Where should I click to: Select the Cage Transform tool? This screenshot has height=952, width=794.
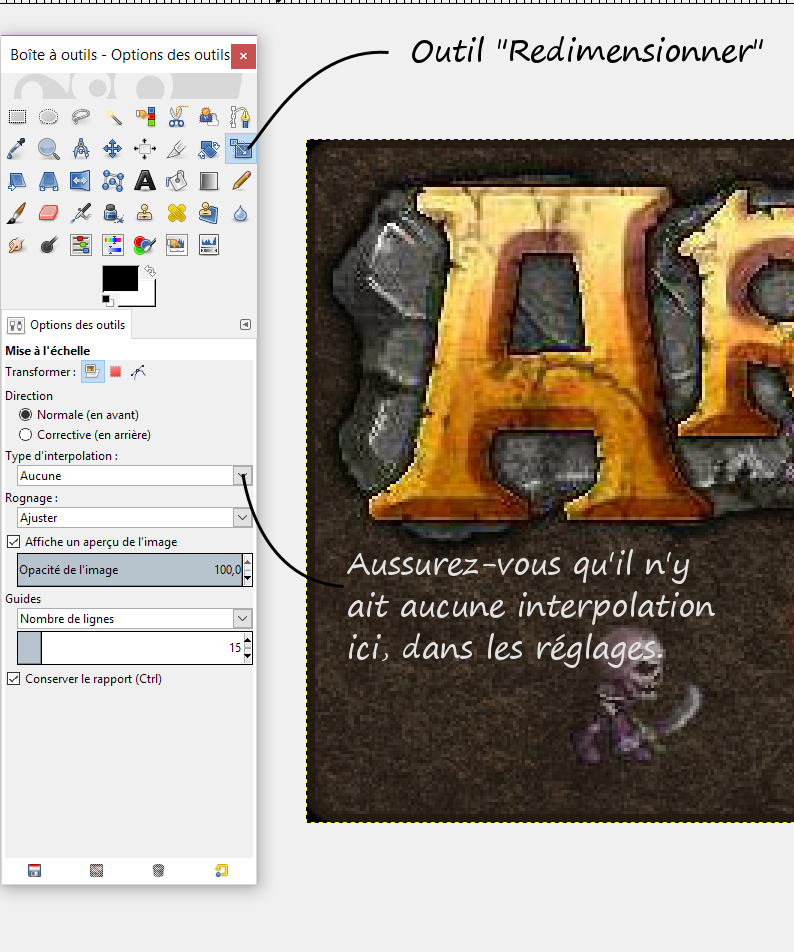tap(113, 181)
